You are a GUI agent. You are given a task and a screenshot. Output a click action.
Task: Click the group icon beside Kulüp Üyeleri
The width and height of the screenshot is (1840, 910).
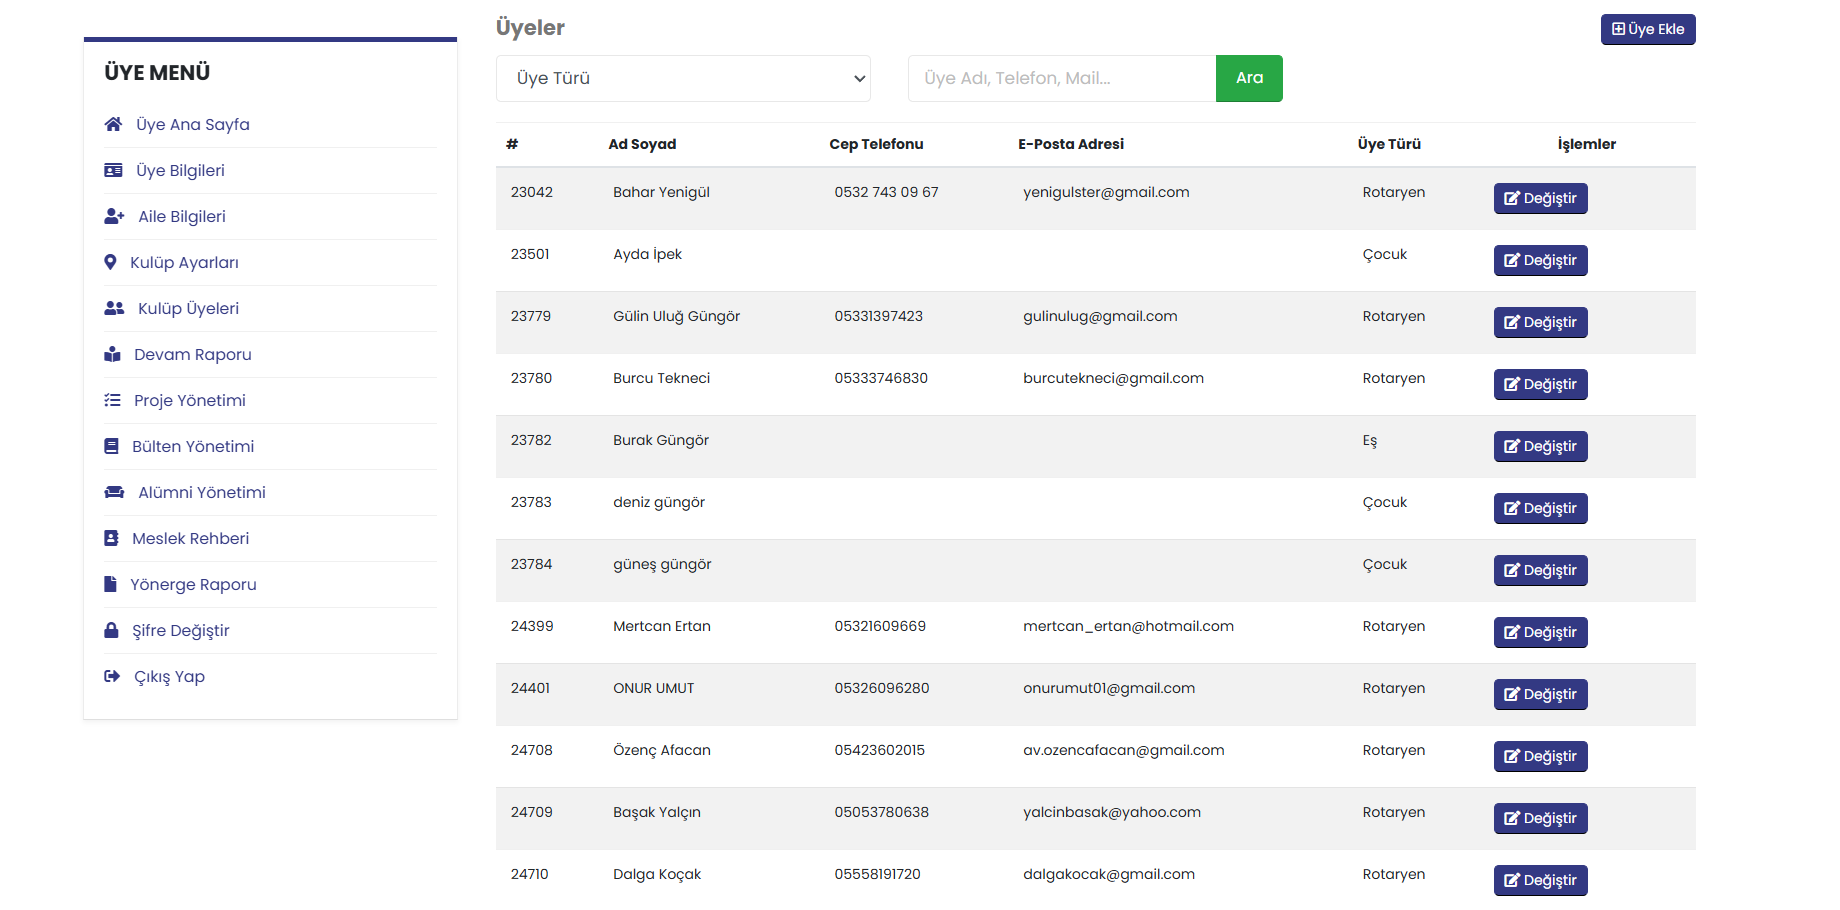tap(114, 308)
